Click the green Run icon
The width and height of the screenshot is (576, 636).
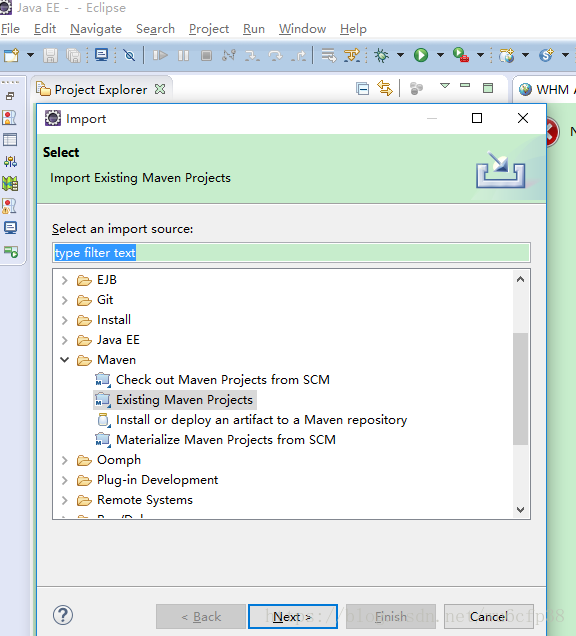[421, 55]
